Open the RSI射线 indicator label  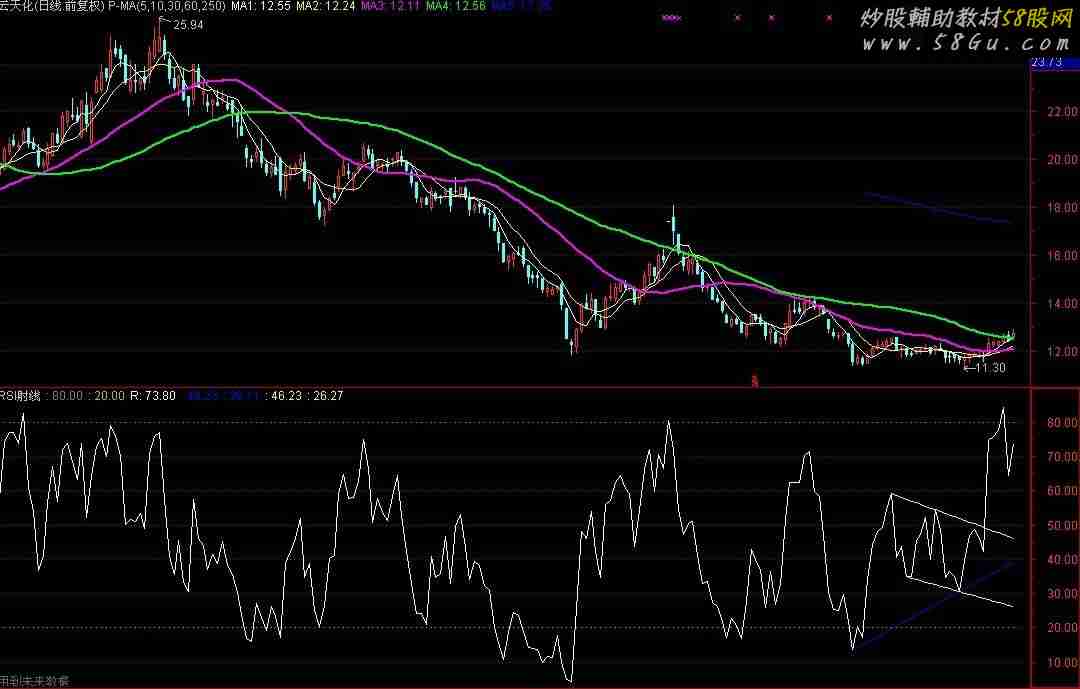(20, 396)
